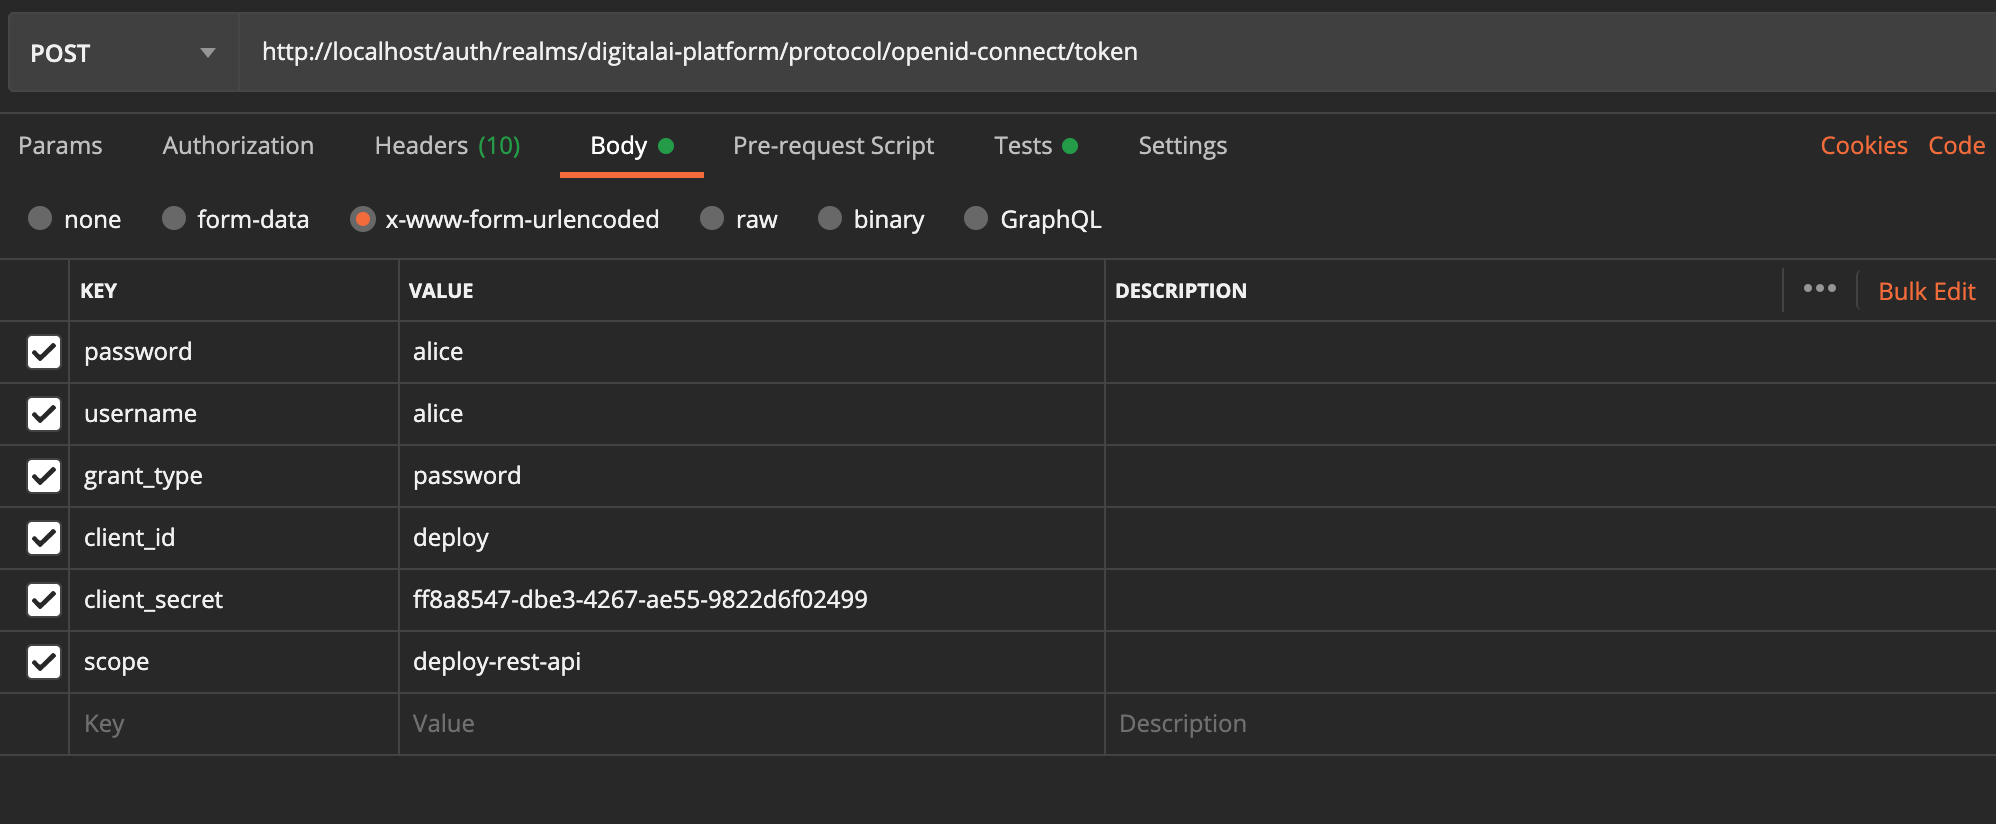The width and height of the screenshot is (1996, 824).
Task: Open the POST method dropdown
Action: pos(123,53)
